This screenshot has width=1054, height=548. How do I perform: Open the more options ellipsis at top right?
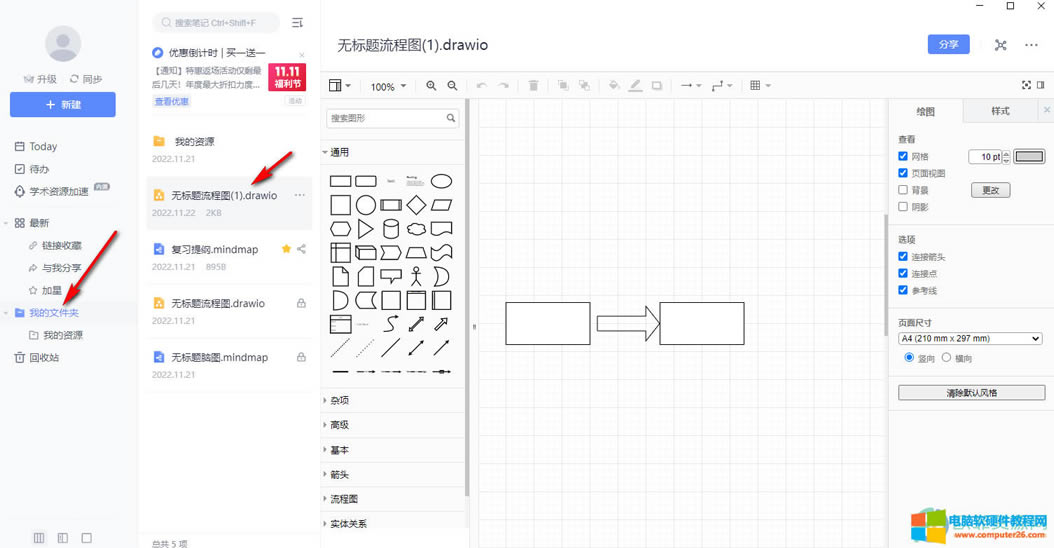point(1031,45)
